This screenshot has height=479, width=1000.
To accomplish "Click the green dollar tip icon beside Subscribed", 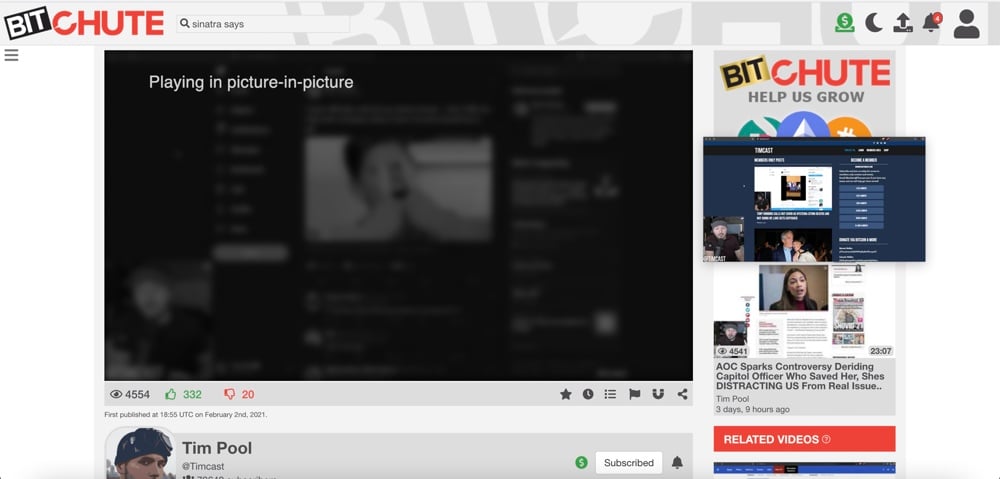I will coord(581,462).
